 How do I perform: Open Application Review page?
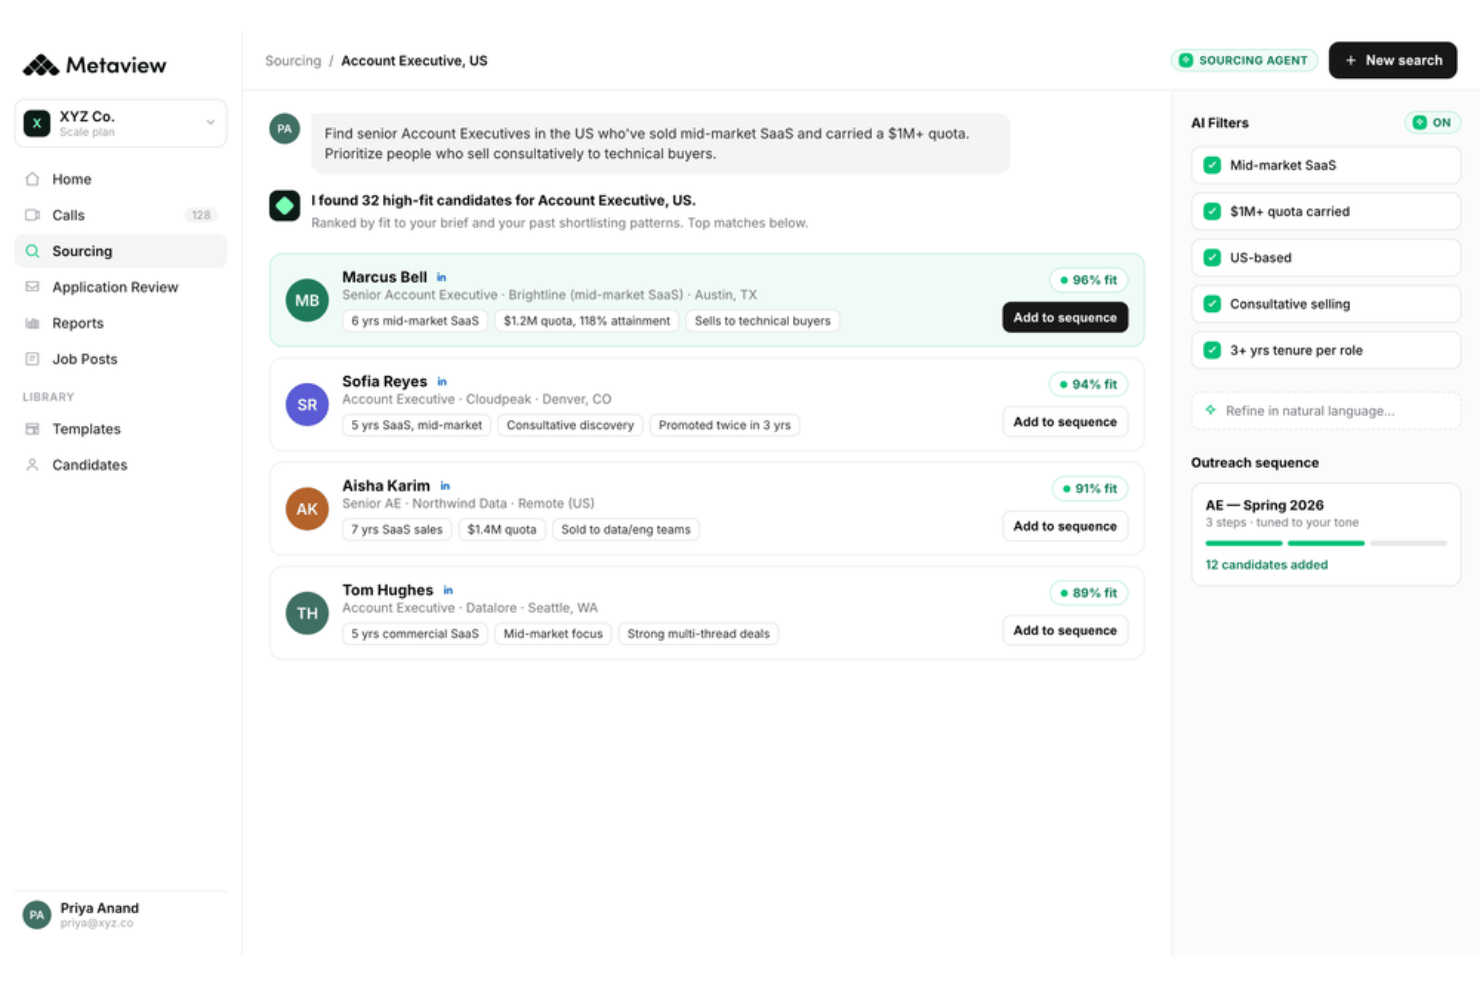coord(121,287)
